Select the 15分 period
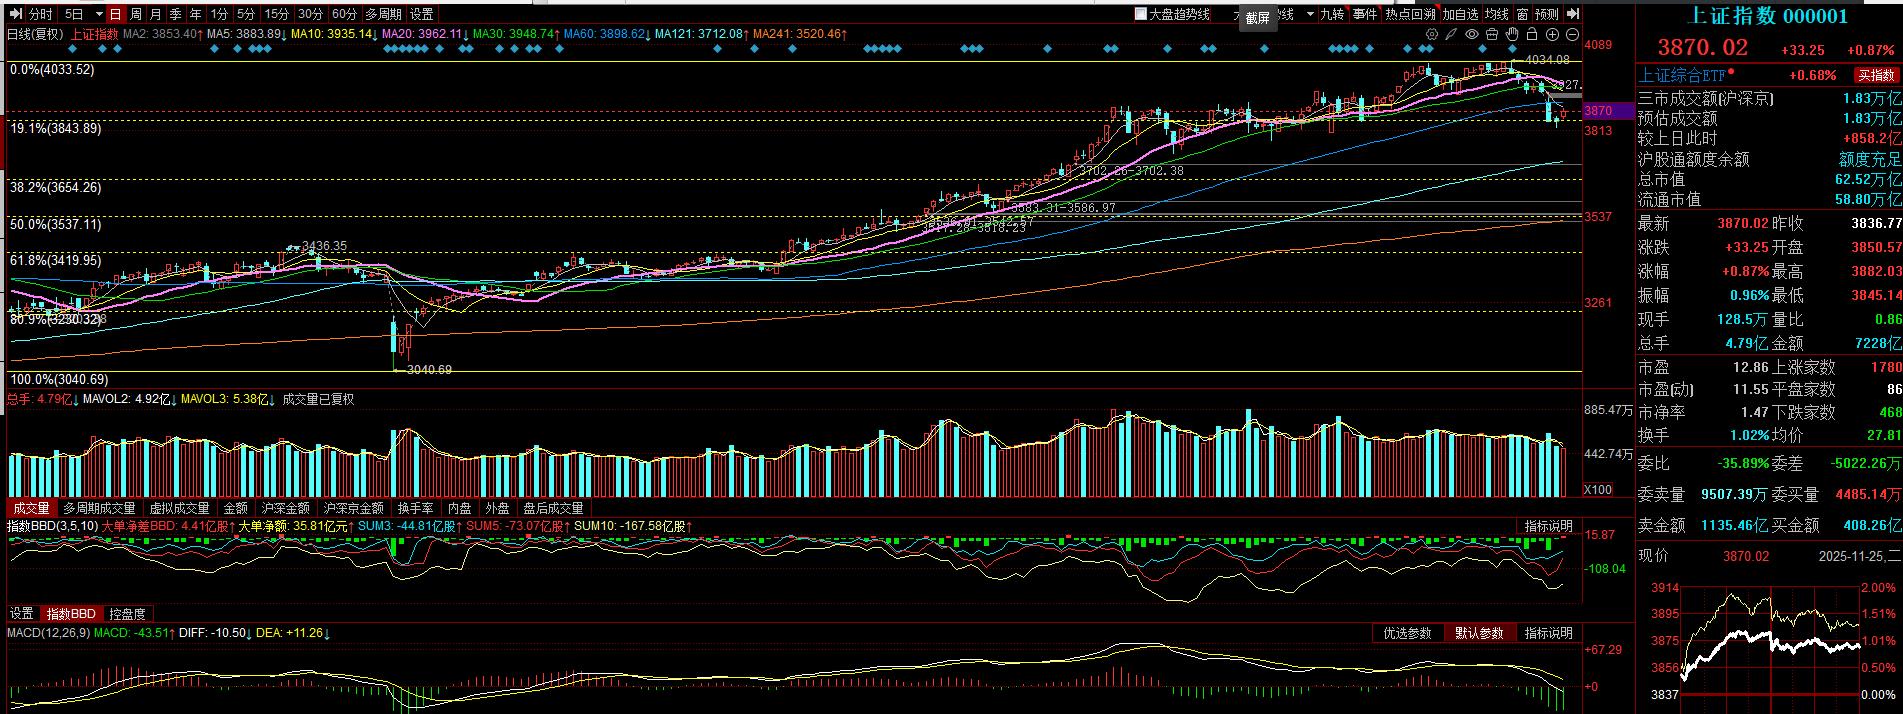 [x=276, y=14]
